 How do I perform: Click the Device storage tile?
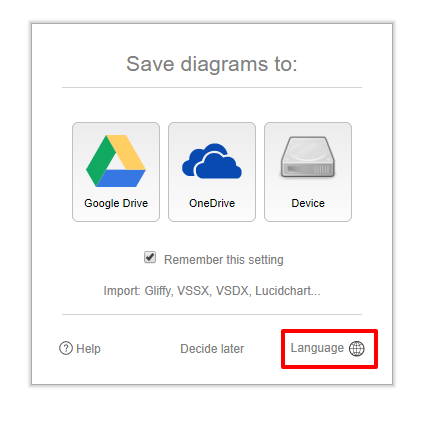308,172
